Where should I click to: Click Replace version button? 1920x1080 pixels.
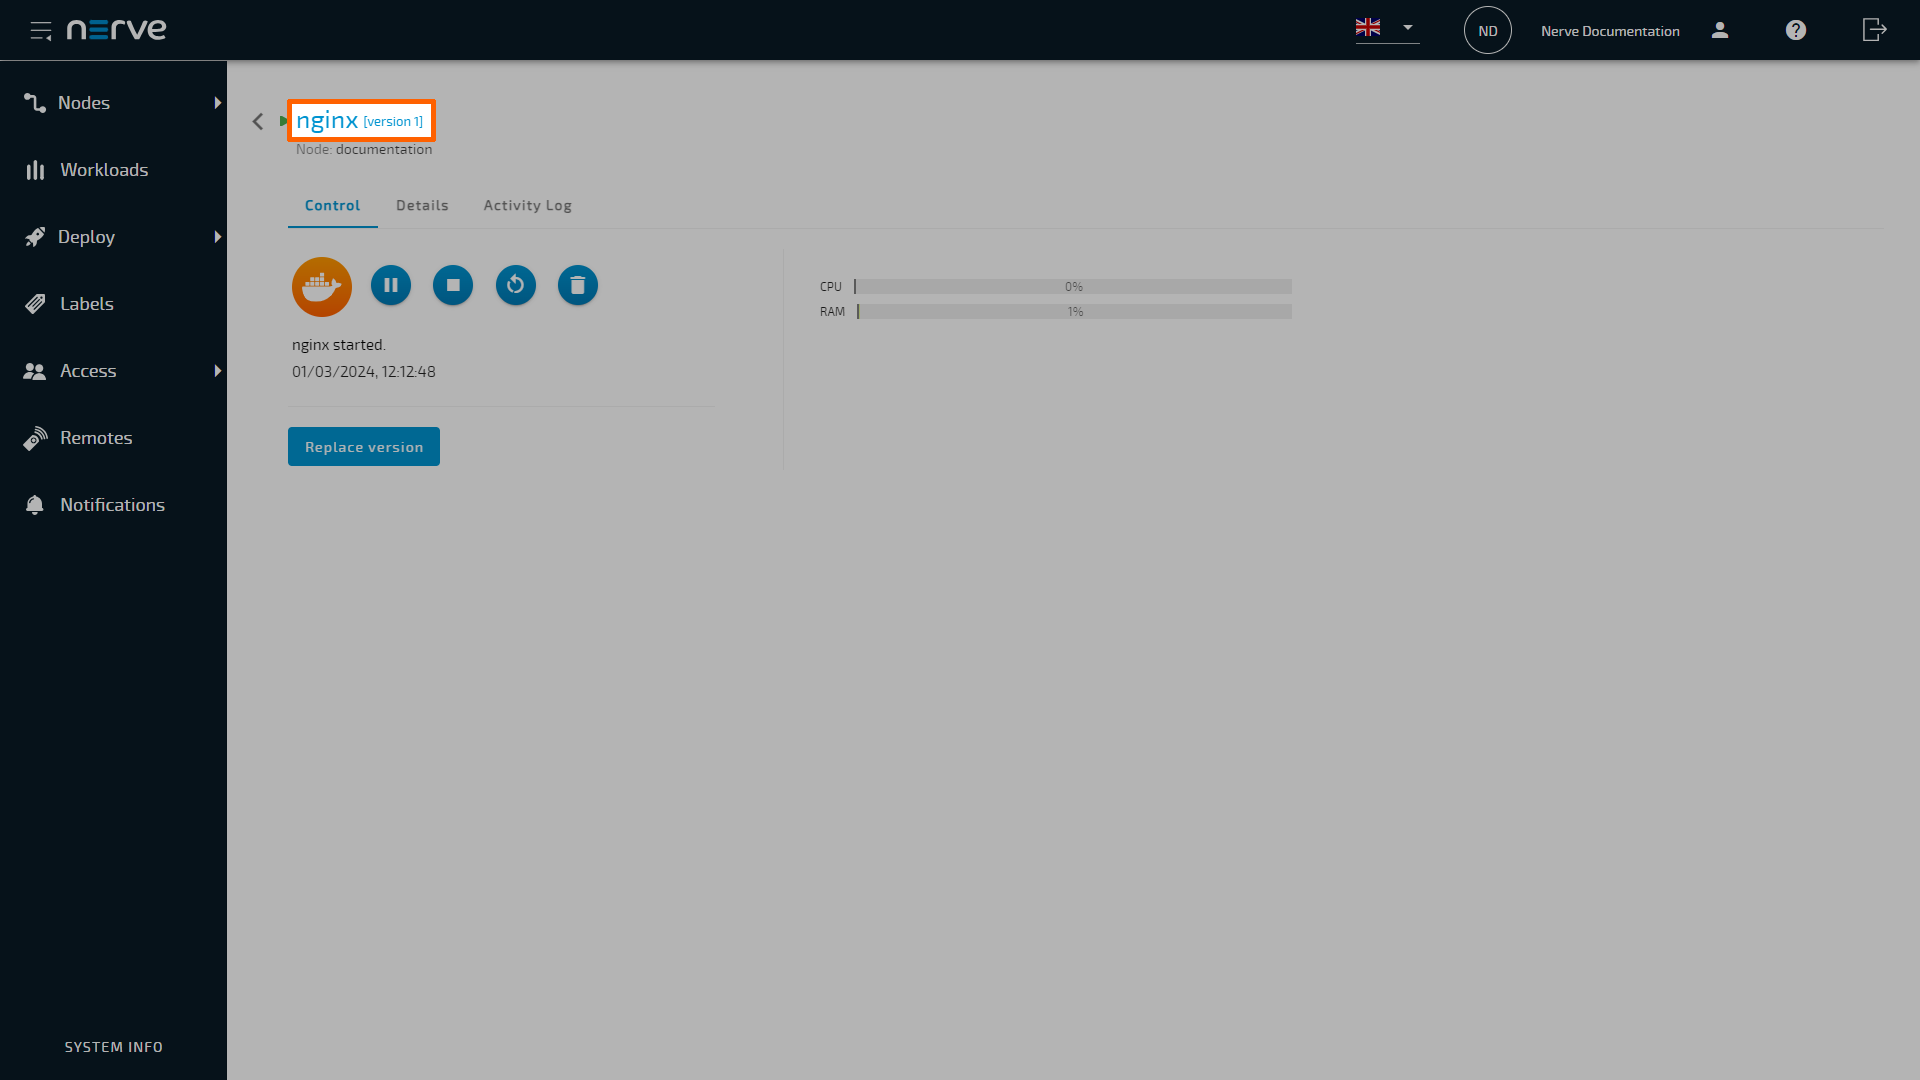pos(364,446)
